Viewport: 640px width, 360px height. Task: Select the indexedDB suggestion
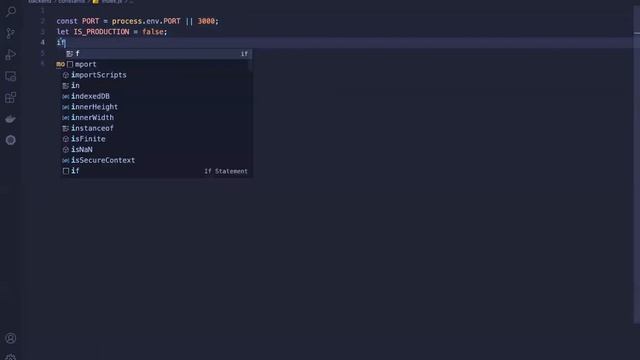point(156,96)
